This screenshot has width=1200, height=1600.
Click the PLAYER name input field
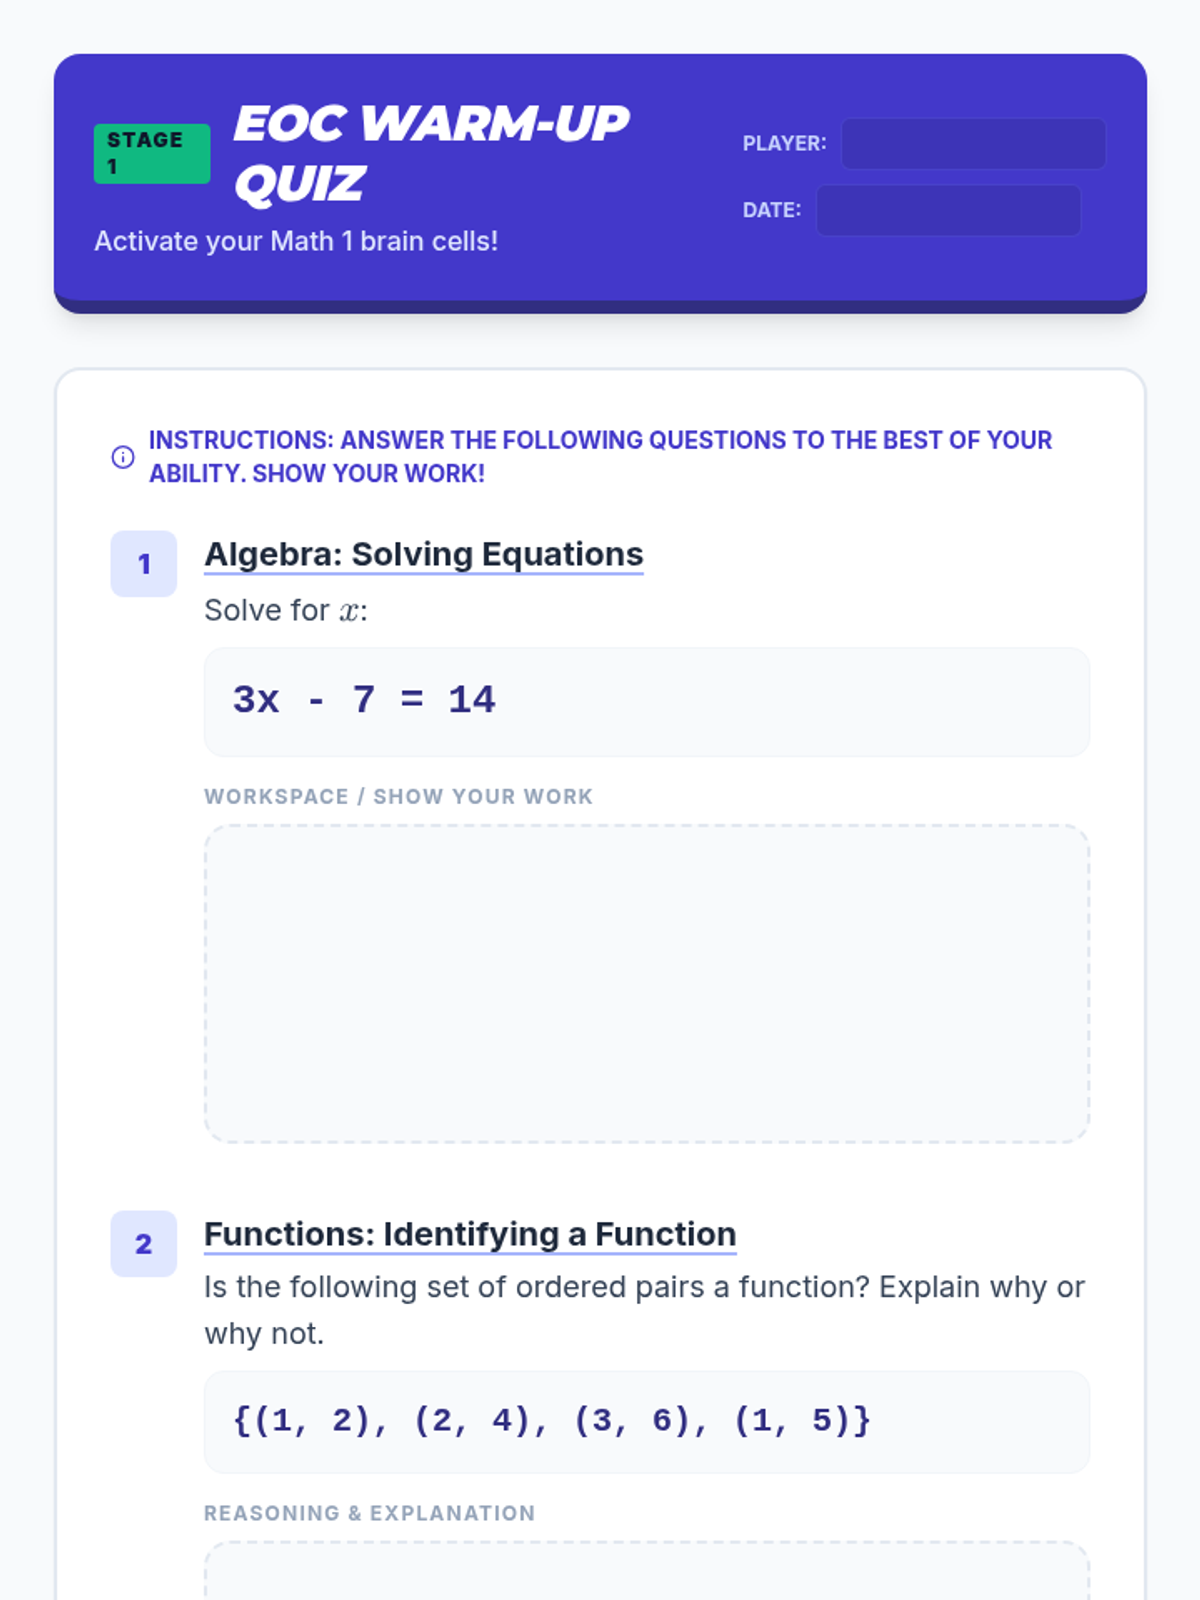point(973,144)
